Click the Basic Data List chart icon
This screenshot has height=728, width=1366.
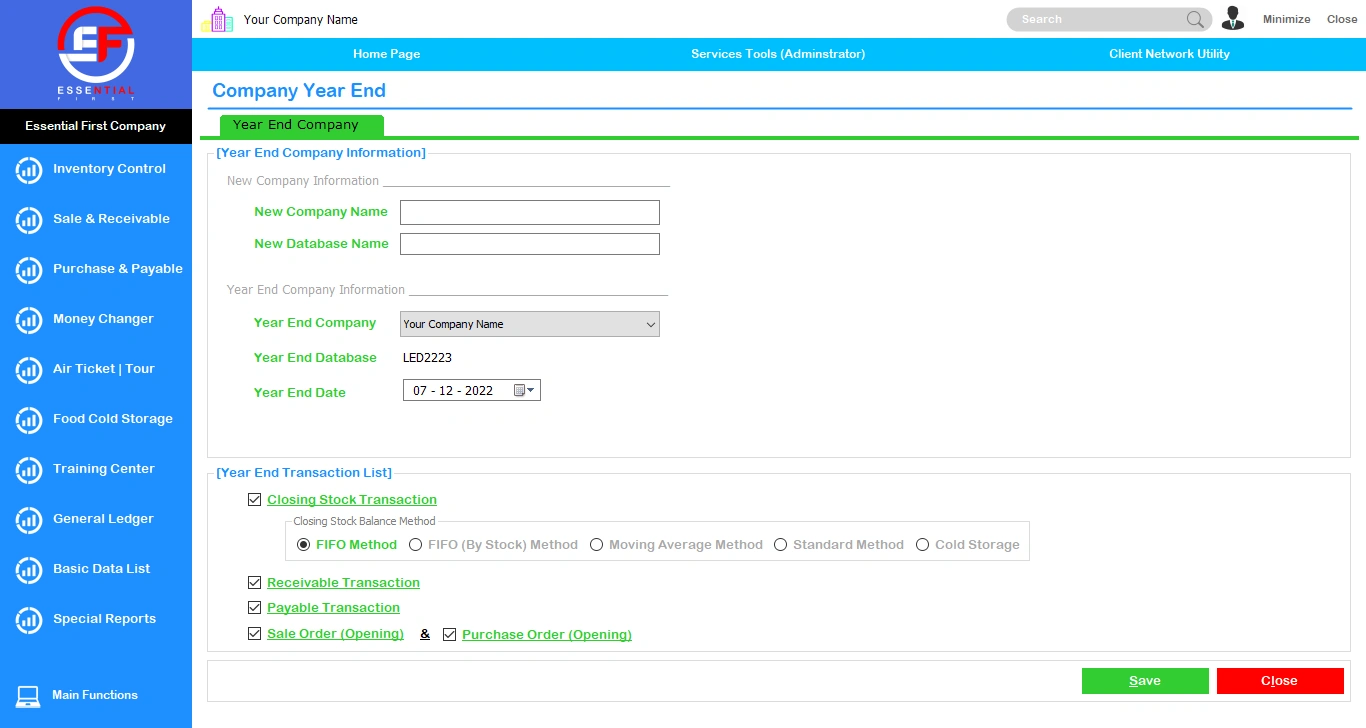[x=29, y=570]
